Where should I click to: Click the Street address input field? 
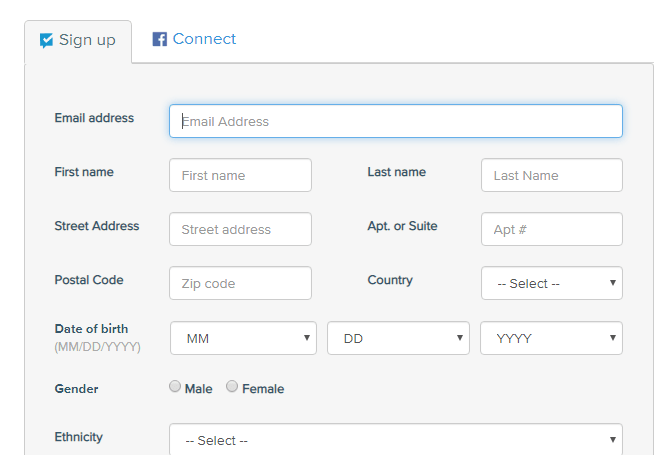tap(240, 229)
